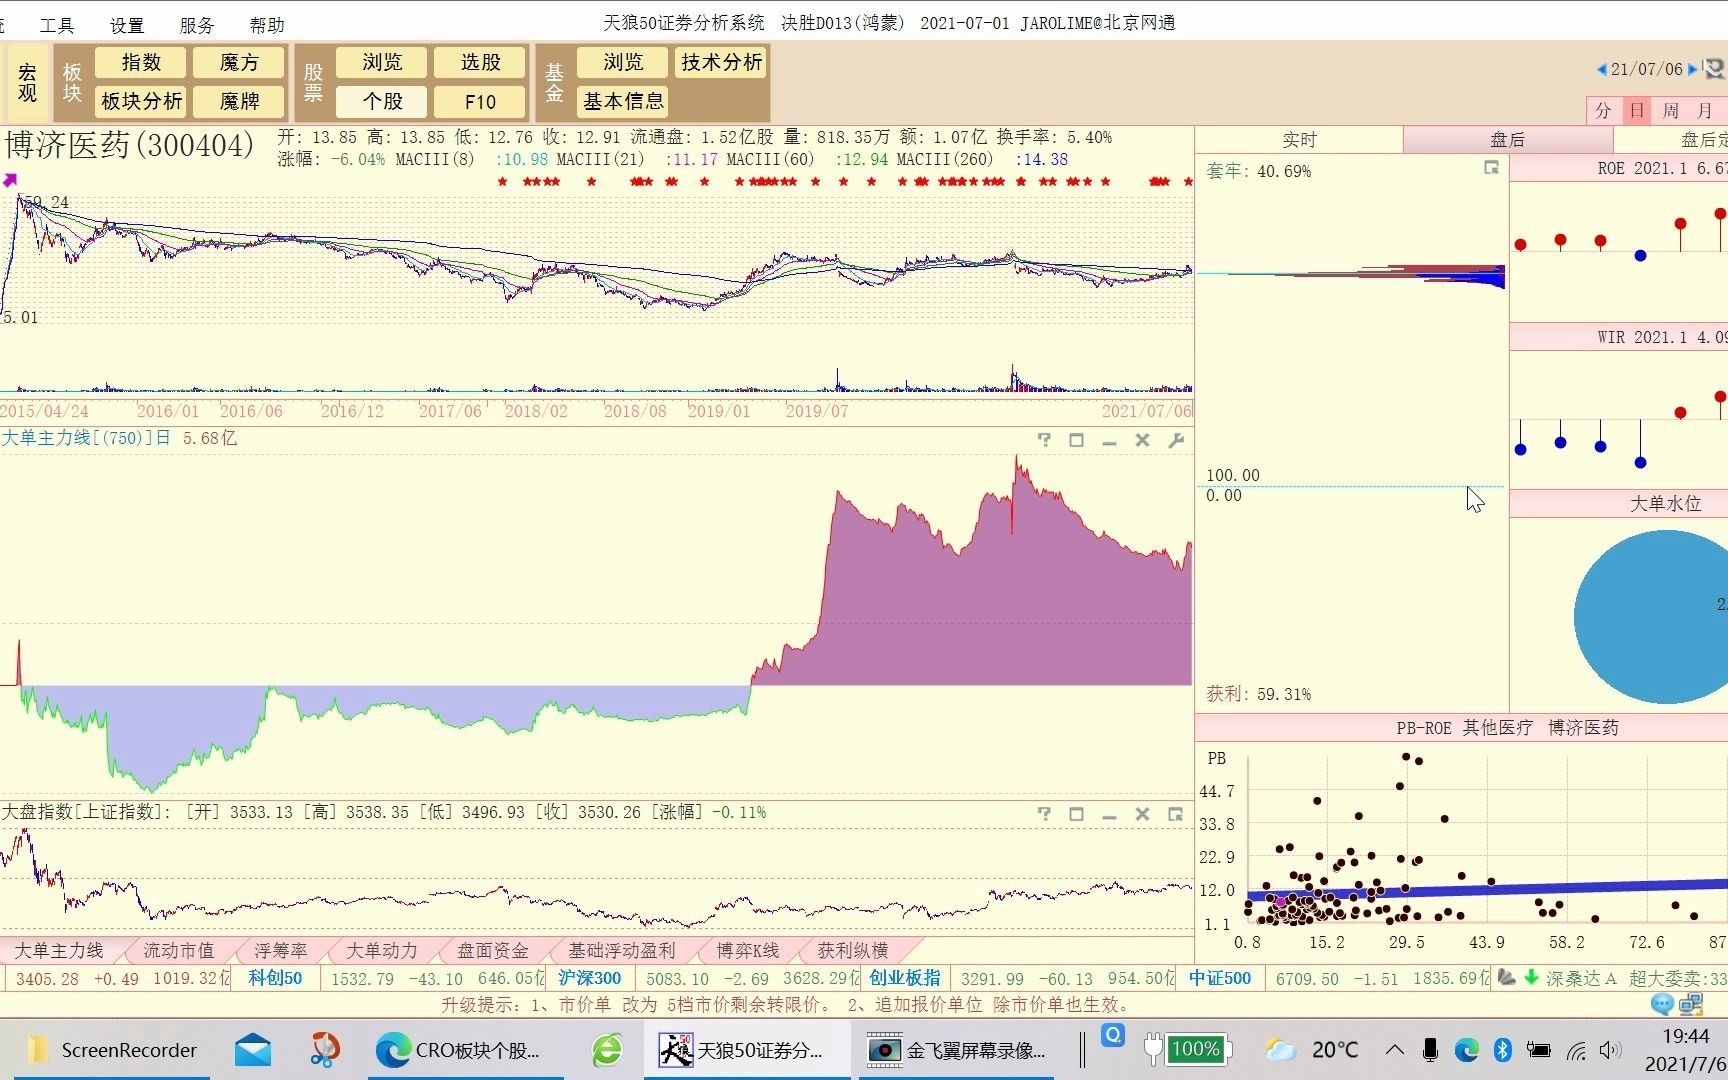Click 浏览 in the 股票 group
The height and width of the screenshot is (1080, 1728).
click(x=382, y=63)
